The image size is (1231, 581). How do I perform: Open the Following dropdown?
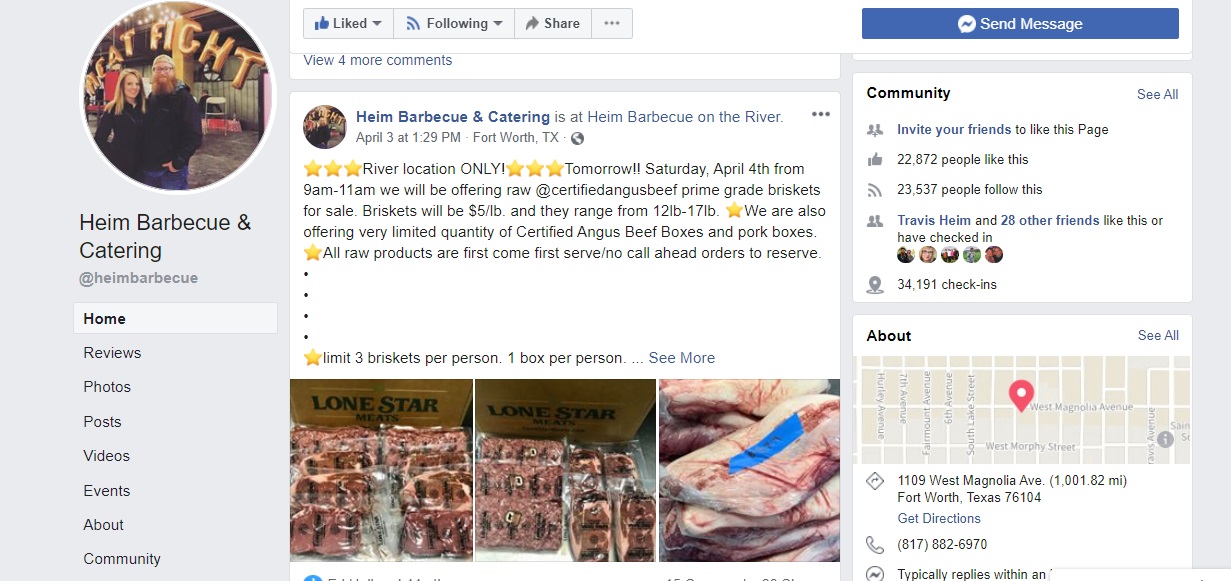click(x=454, y=23)
